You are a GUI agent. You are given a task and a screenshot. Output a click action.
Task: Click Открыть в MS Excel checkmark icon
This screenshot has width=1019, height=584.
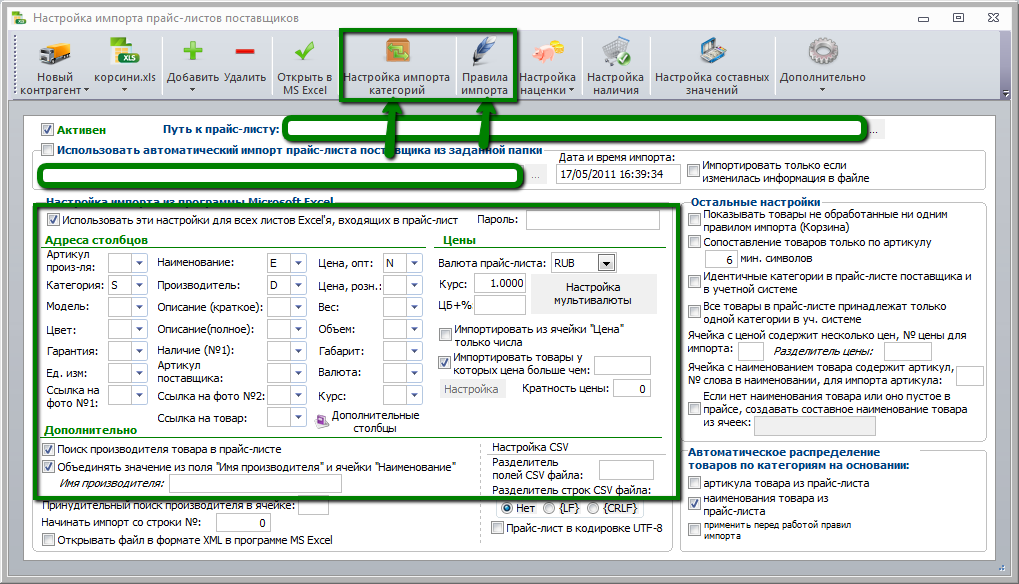(x=304, y=51)
